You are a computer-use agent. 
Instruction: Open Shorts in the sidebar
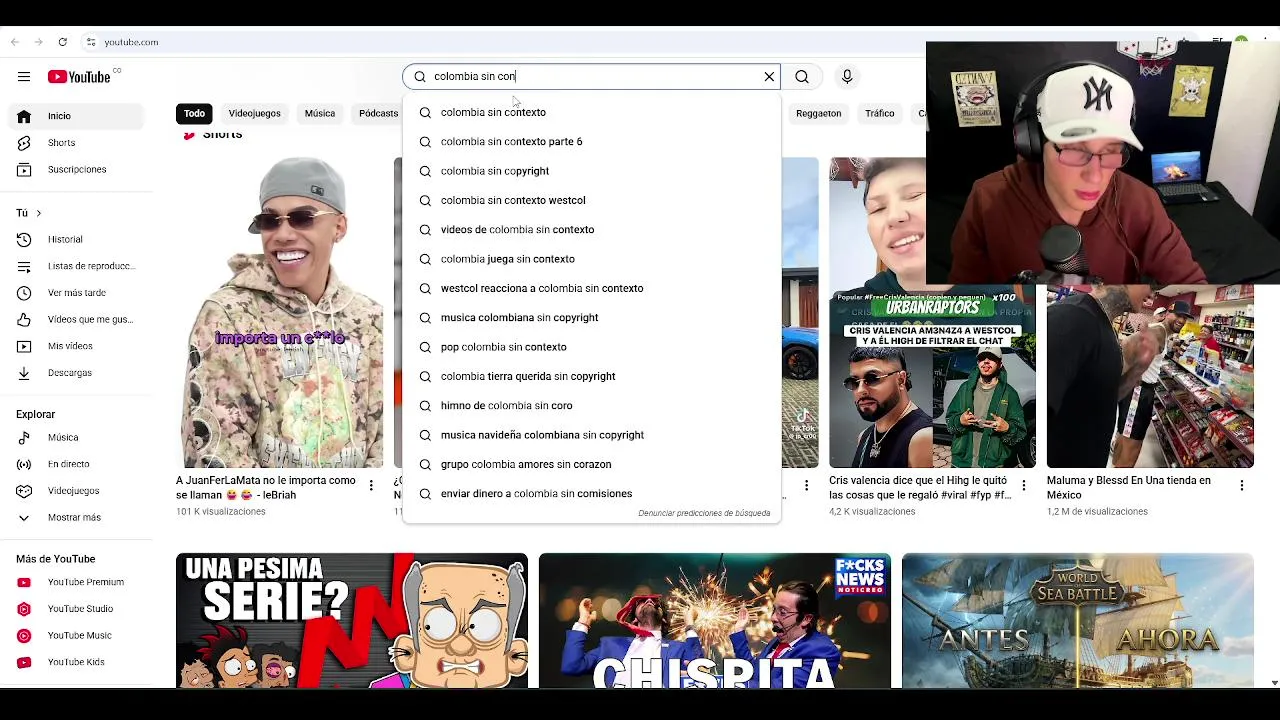76,143
